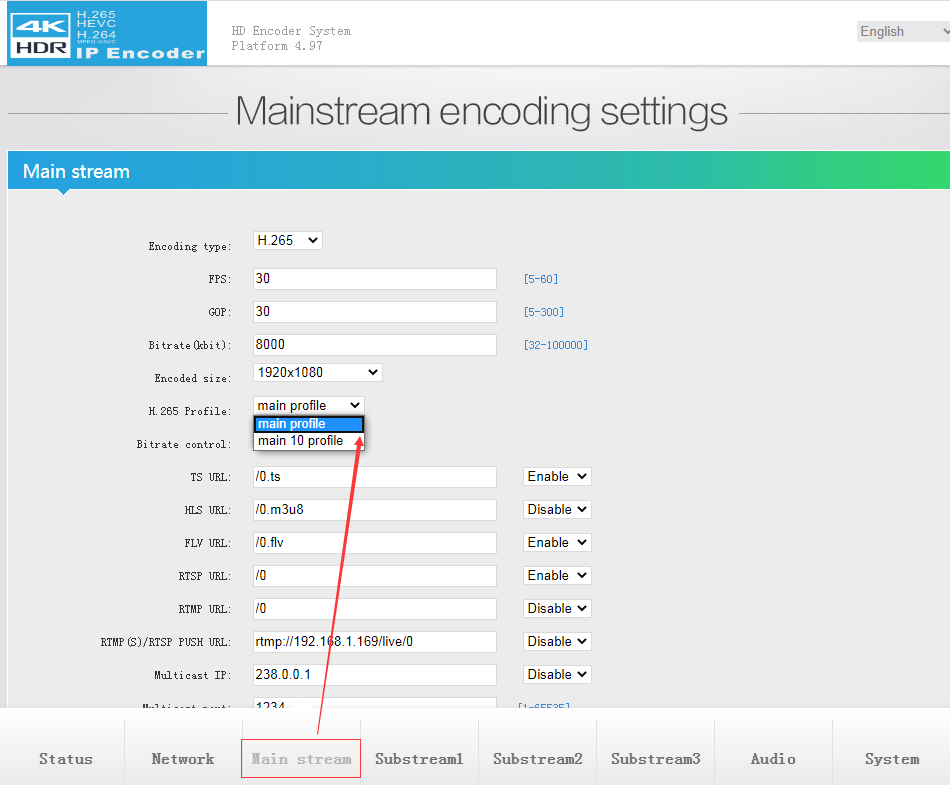Open the Multicast IP Disable selector
Viewport: 950px width, 785px height.
pyautogui.click(x=557, y=675)
